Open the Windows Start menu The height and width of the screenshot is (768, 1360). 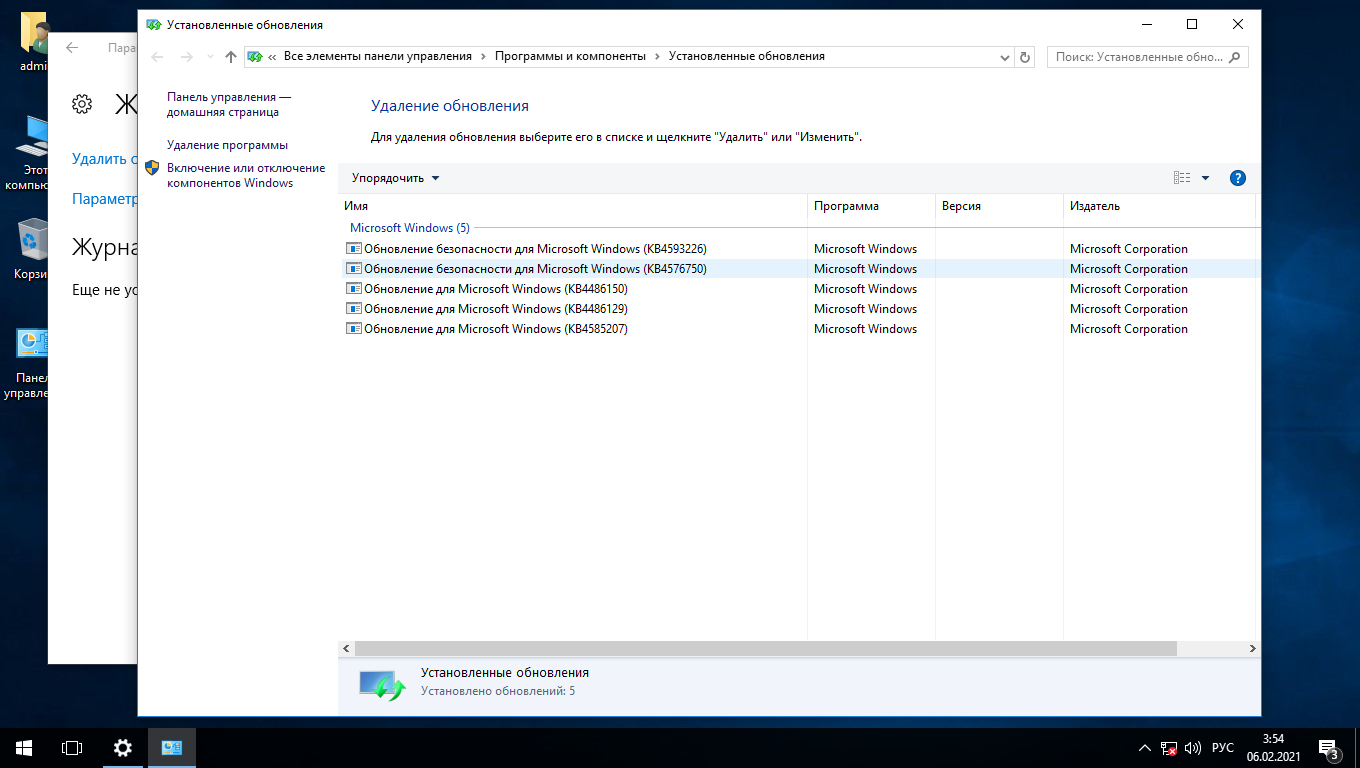(x=24, y=748)
